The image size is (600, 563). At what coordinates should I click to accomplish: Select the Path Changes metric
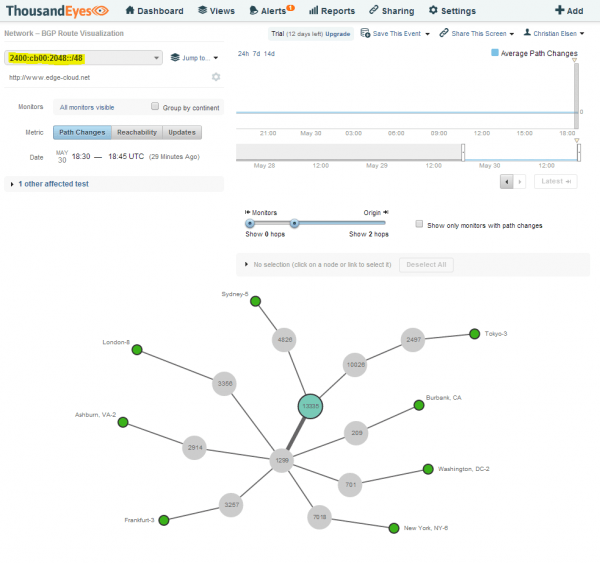82,132
